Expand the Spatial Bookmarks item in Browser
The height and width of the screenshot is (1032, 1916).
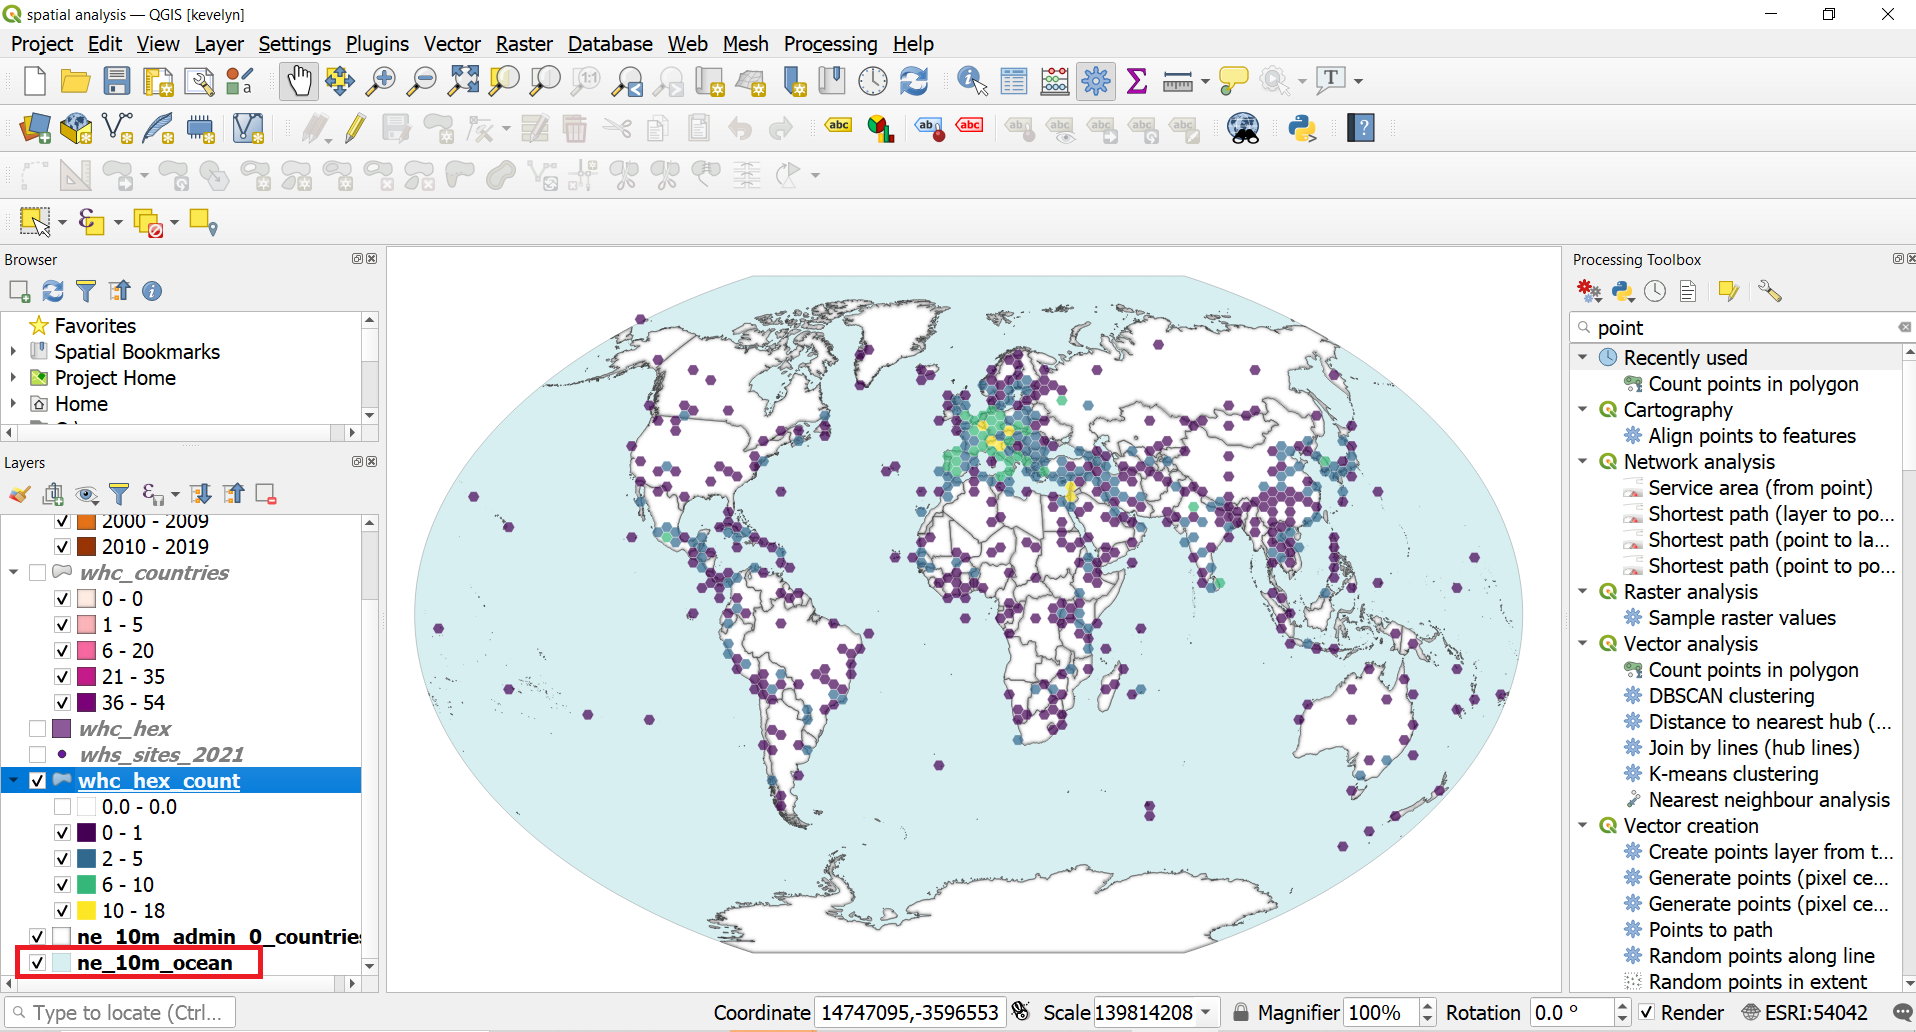(14, 351)
